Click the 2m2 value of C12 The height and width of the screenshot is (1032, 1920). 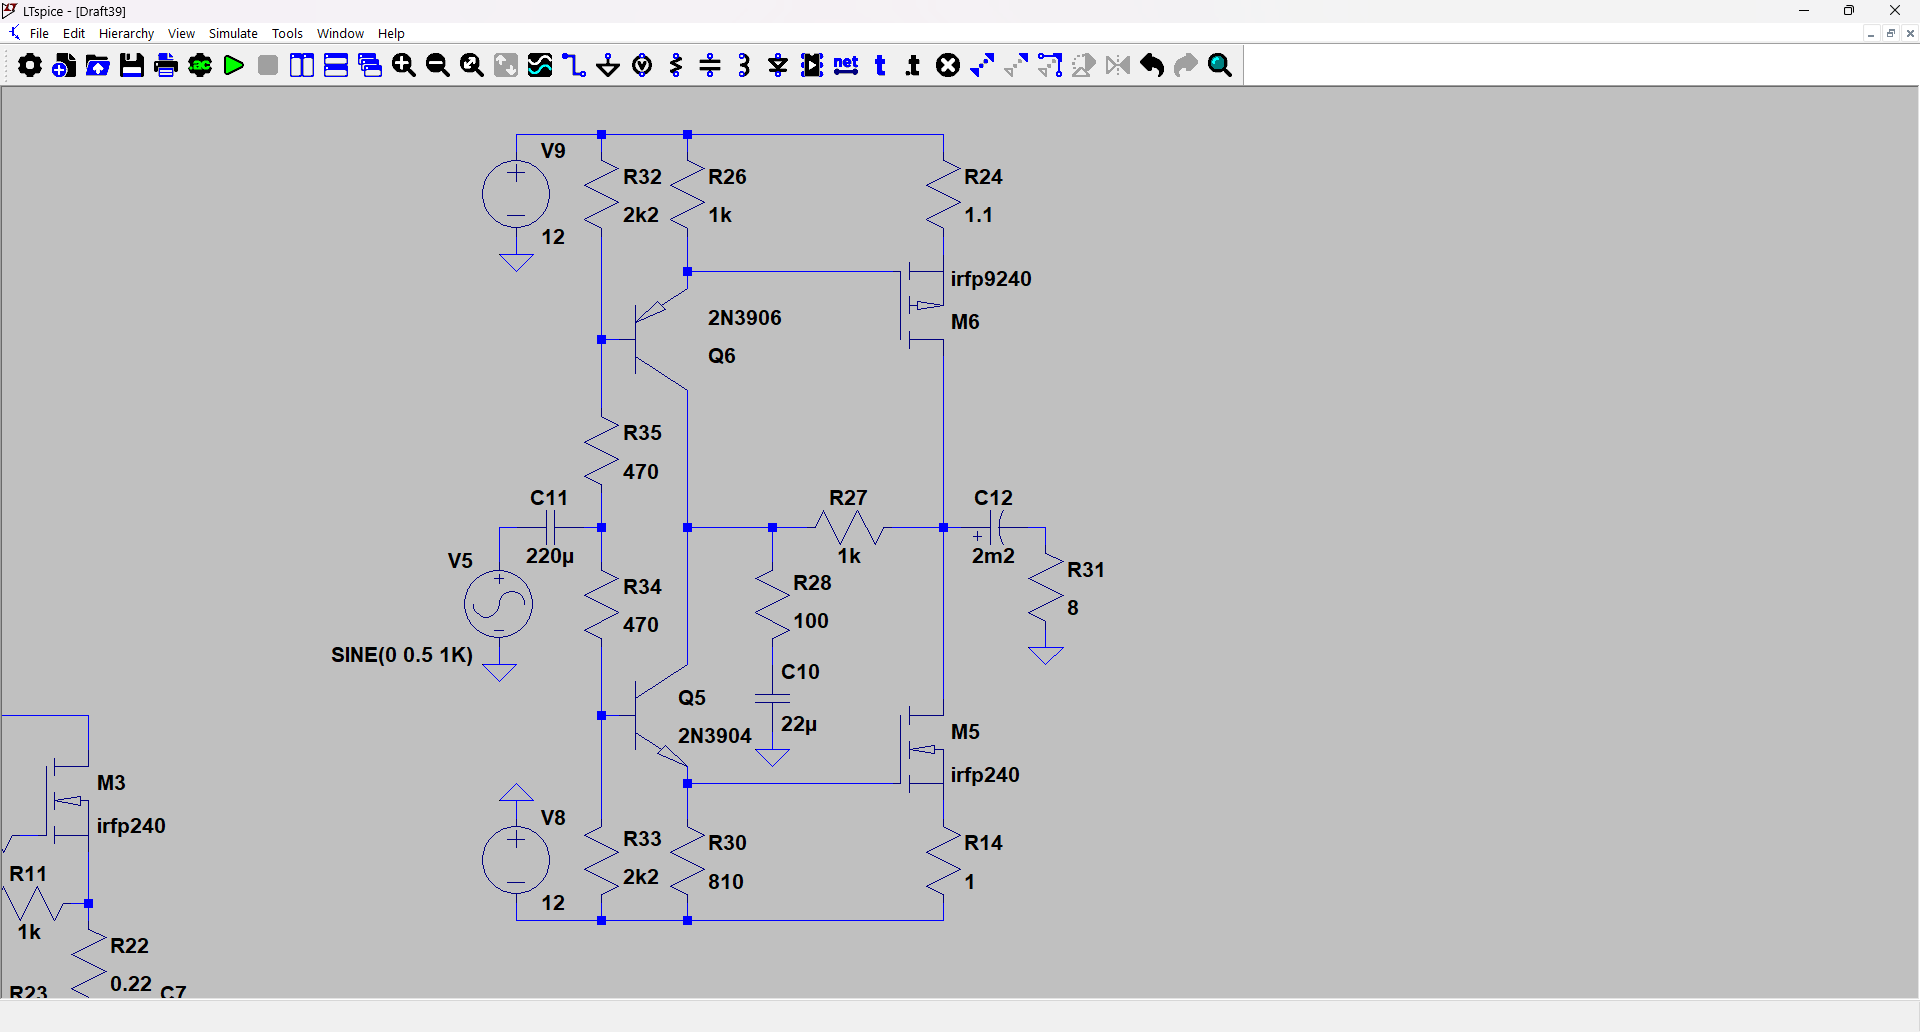pos(993,556)
